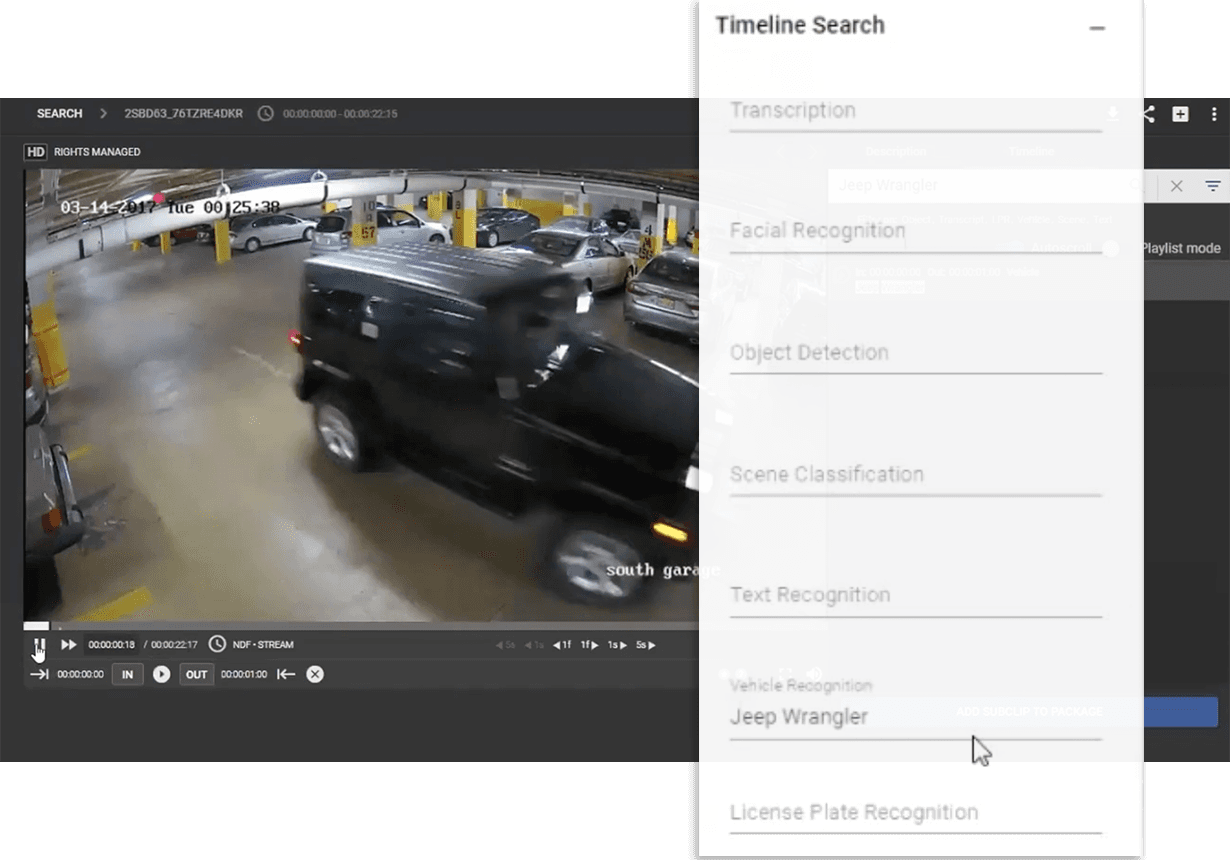The height and width of the screenshot is (860, 1230).
Task: Click the fast-forward double arrow icon
Action: pyautogui.click(x=69, y=645)
